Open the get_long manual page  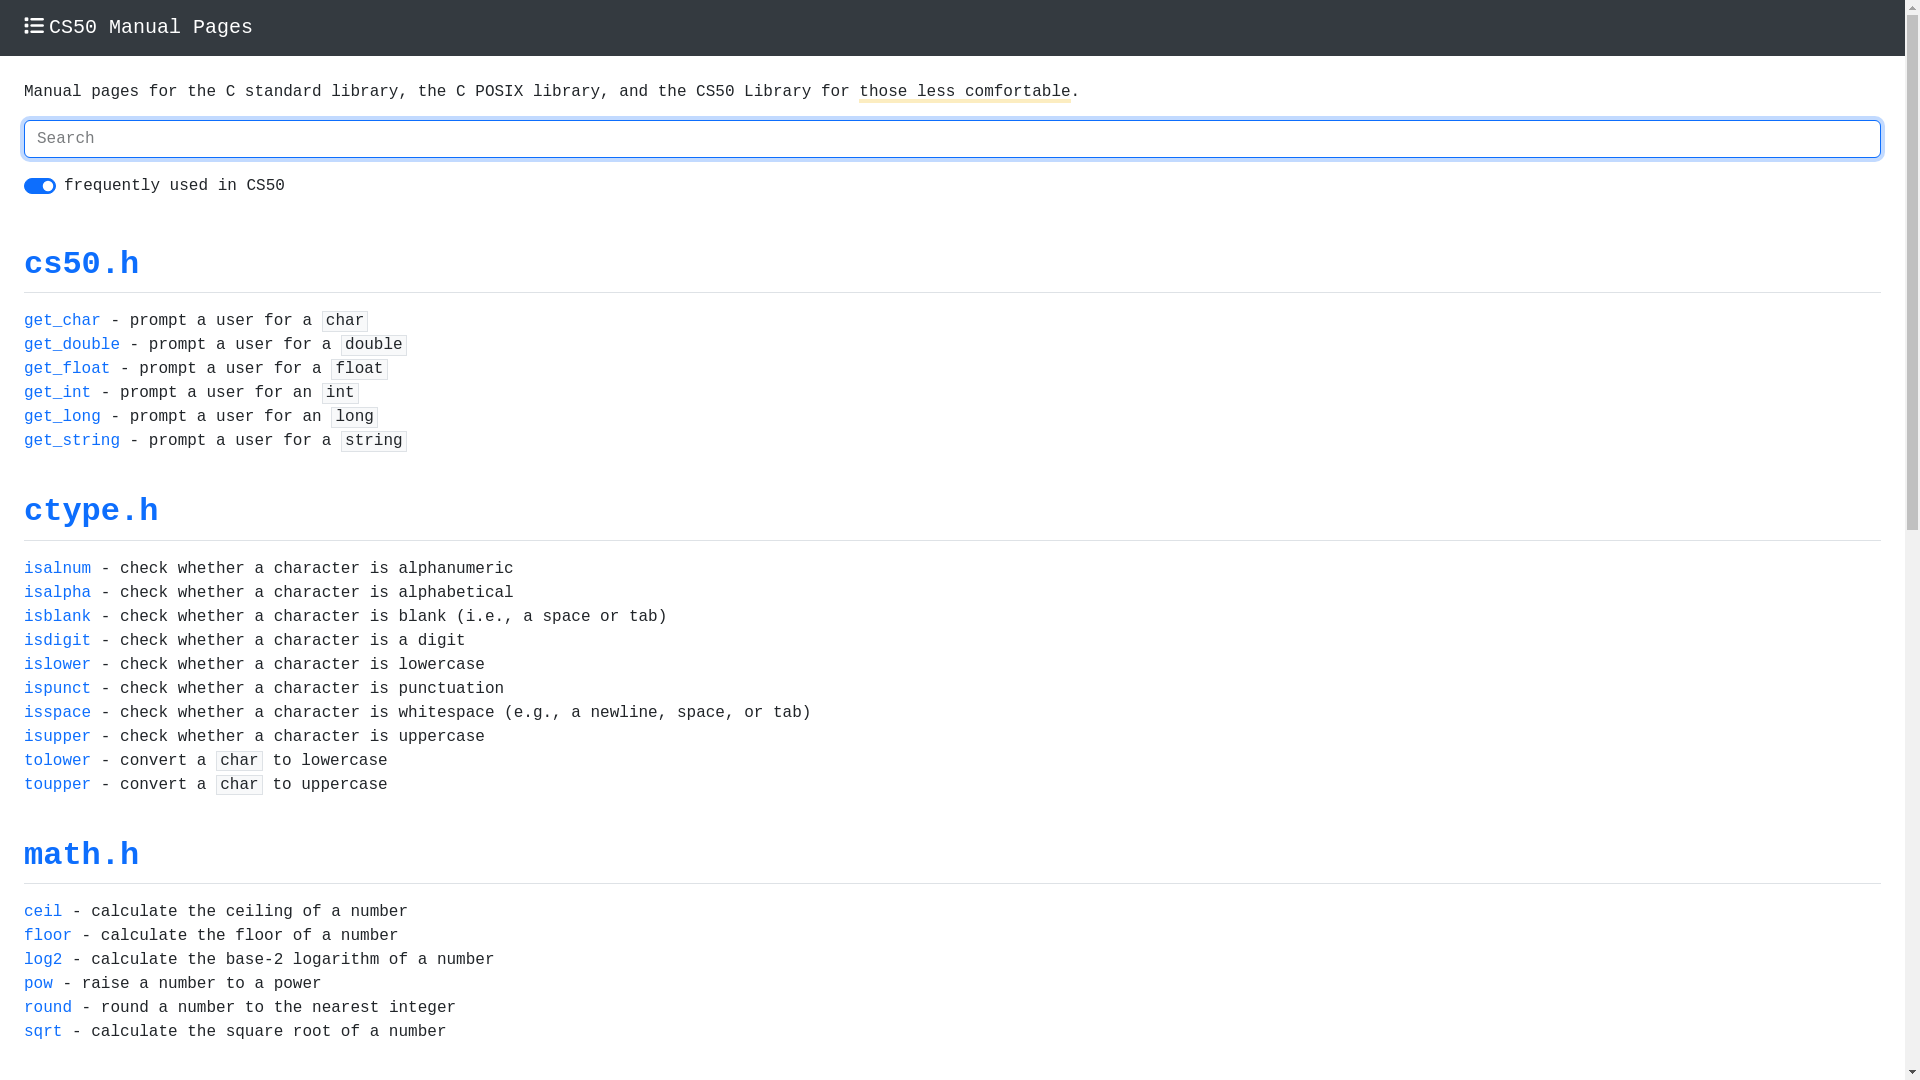pyautogui.click(x=62, y=417)
